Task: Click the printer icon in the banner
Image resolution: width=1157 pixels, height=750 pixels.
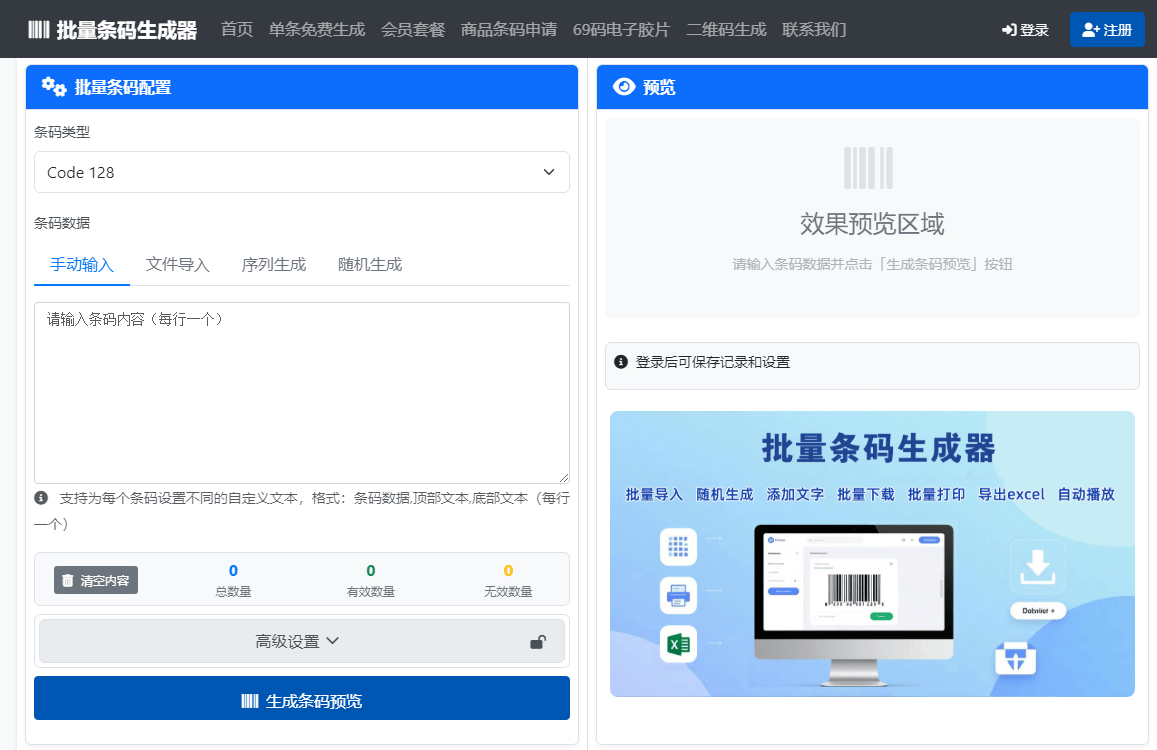Action: (x=678, y=595)
